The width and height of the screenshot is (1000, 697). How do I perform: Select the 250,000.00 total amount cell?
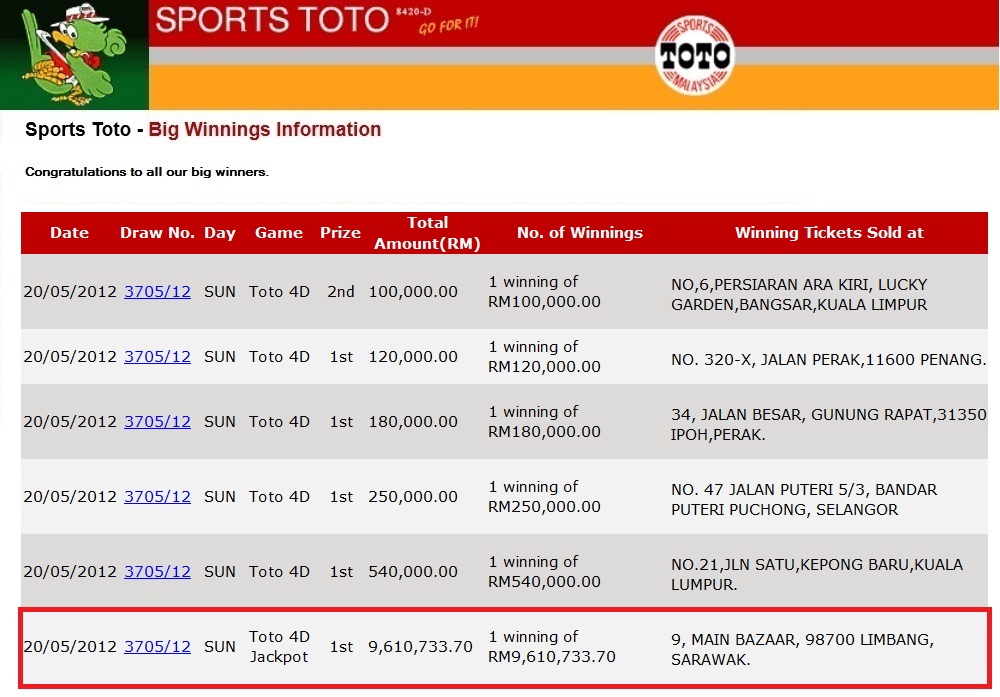413,497
